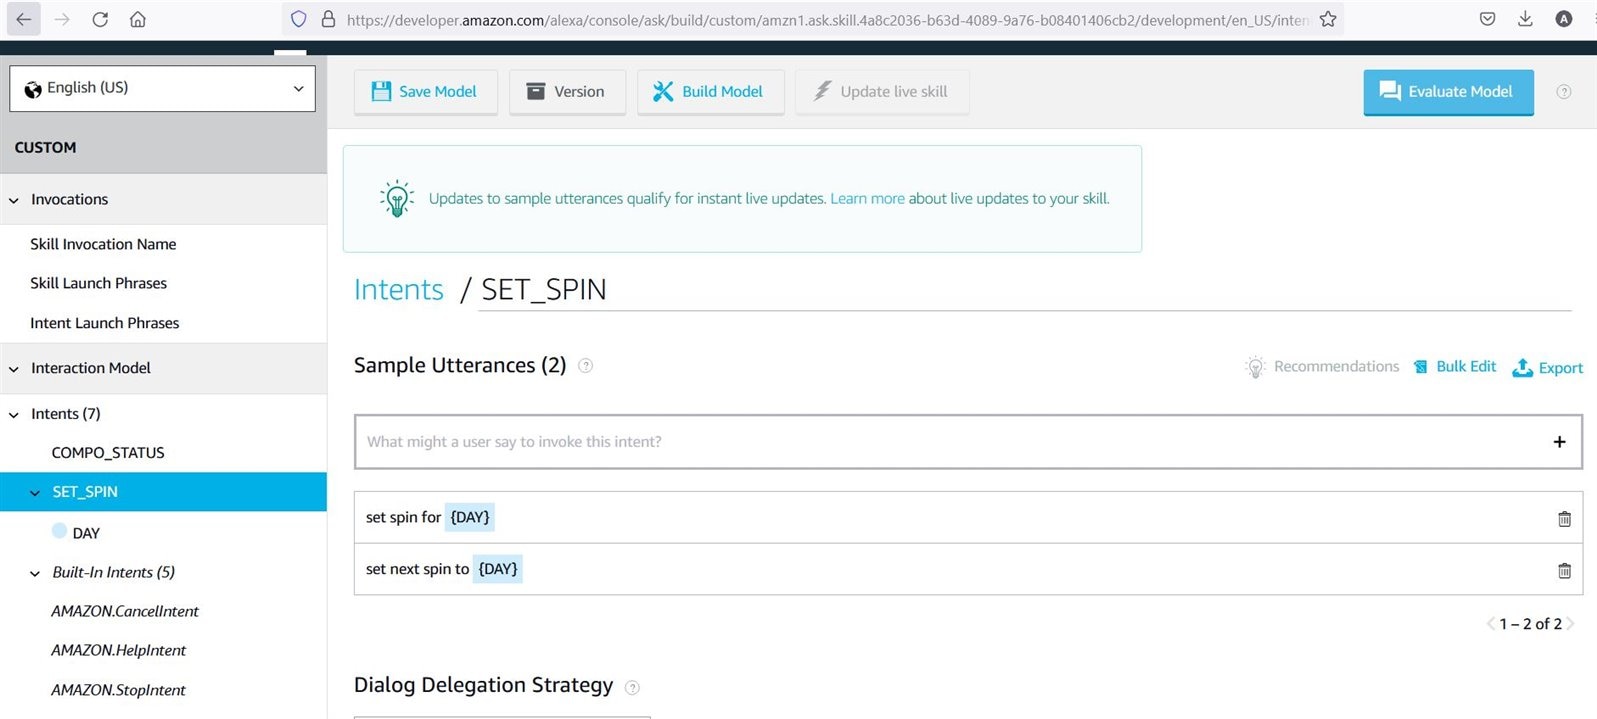Export the sample utterances
Viewport: 1597px width, 719px height.
pos(1547,367)
